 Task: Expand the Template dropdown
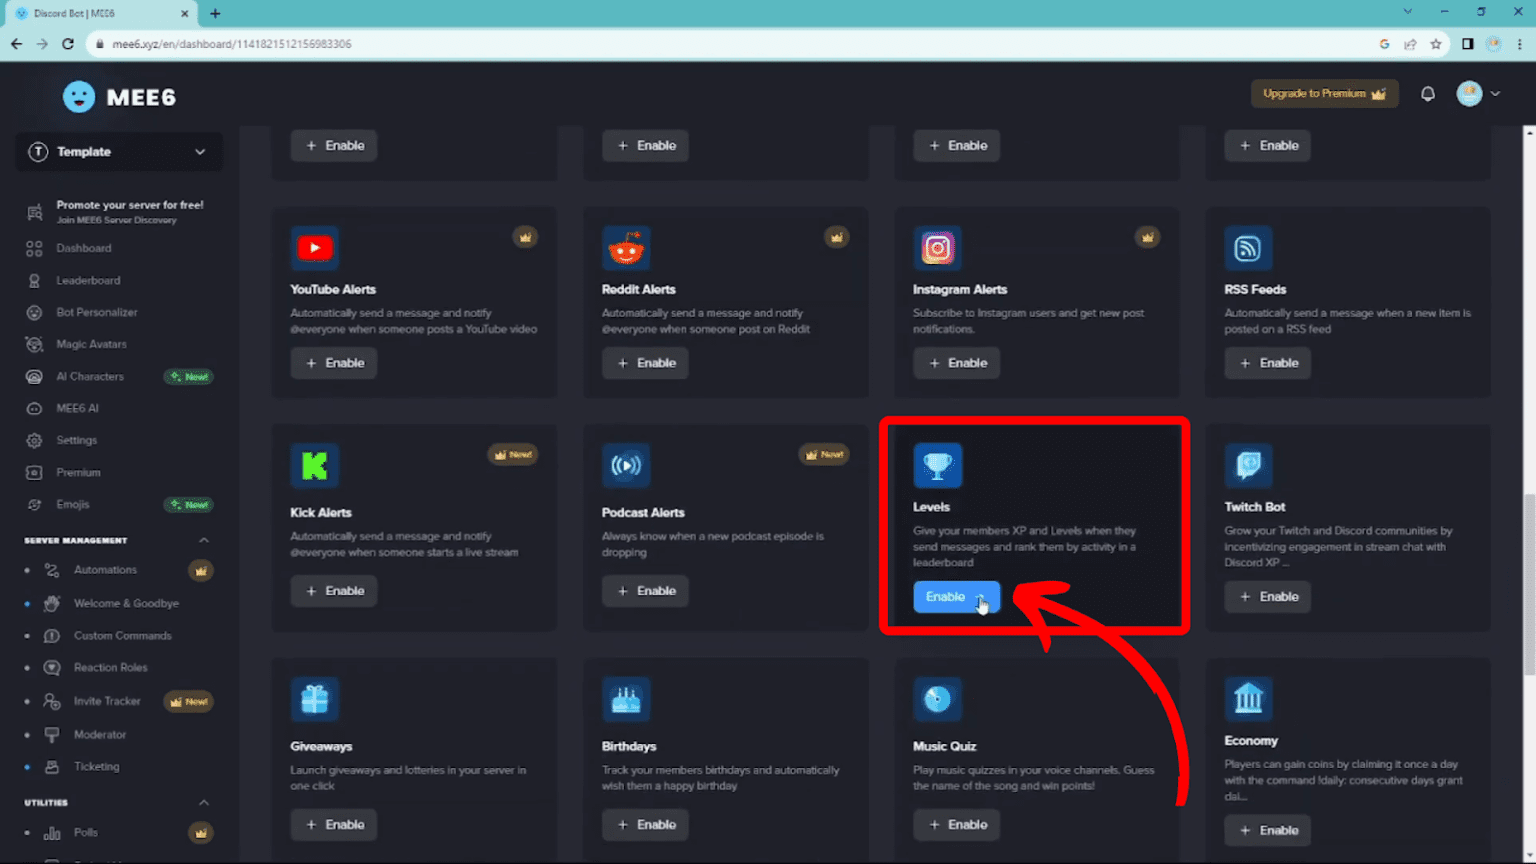tap(118, 151)
